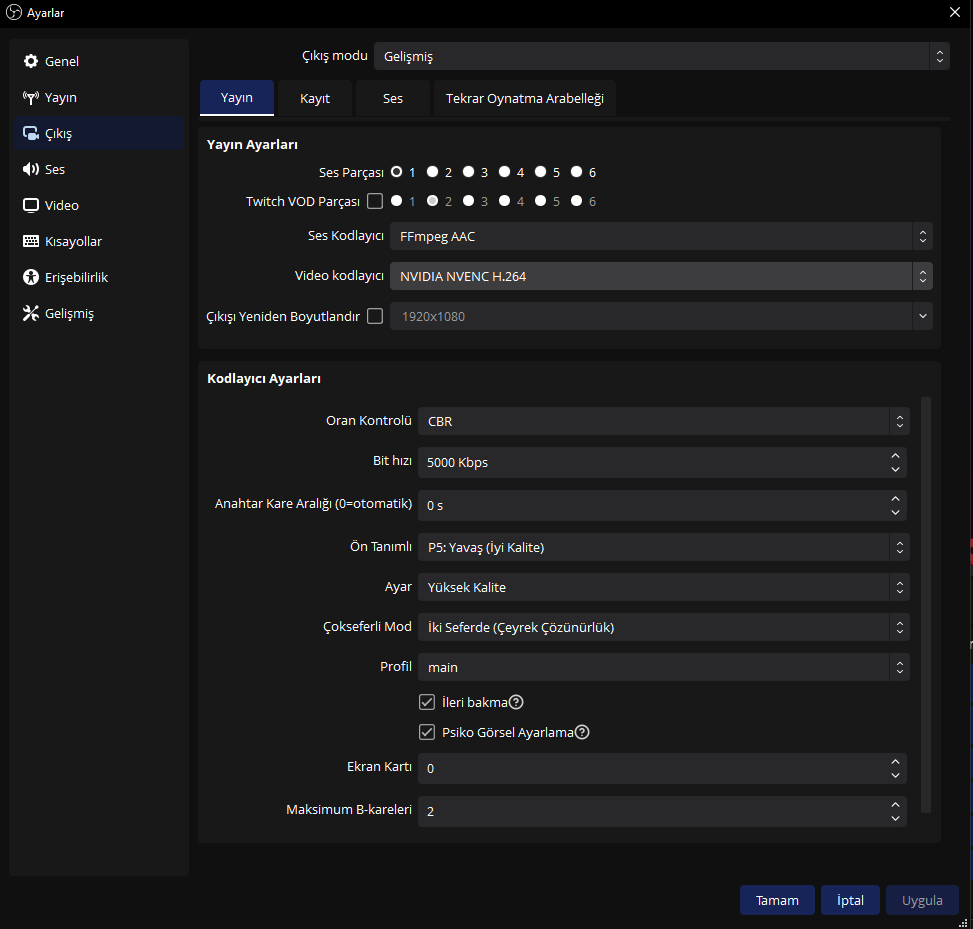
Task: Open the 1920x1080 resolution dropdown
Action: click(661, 316)
